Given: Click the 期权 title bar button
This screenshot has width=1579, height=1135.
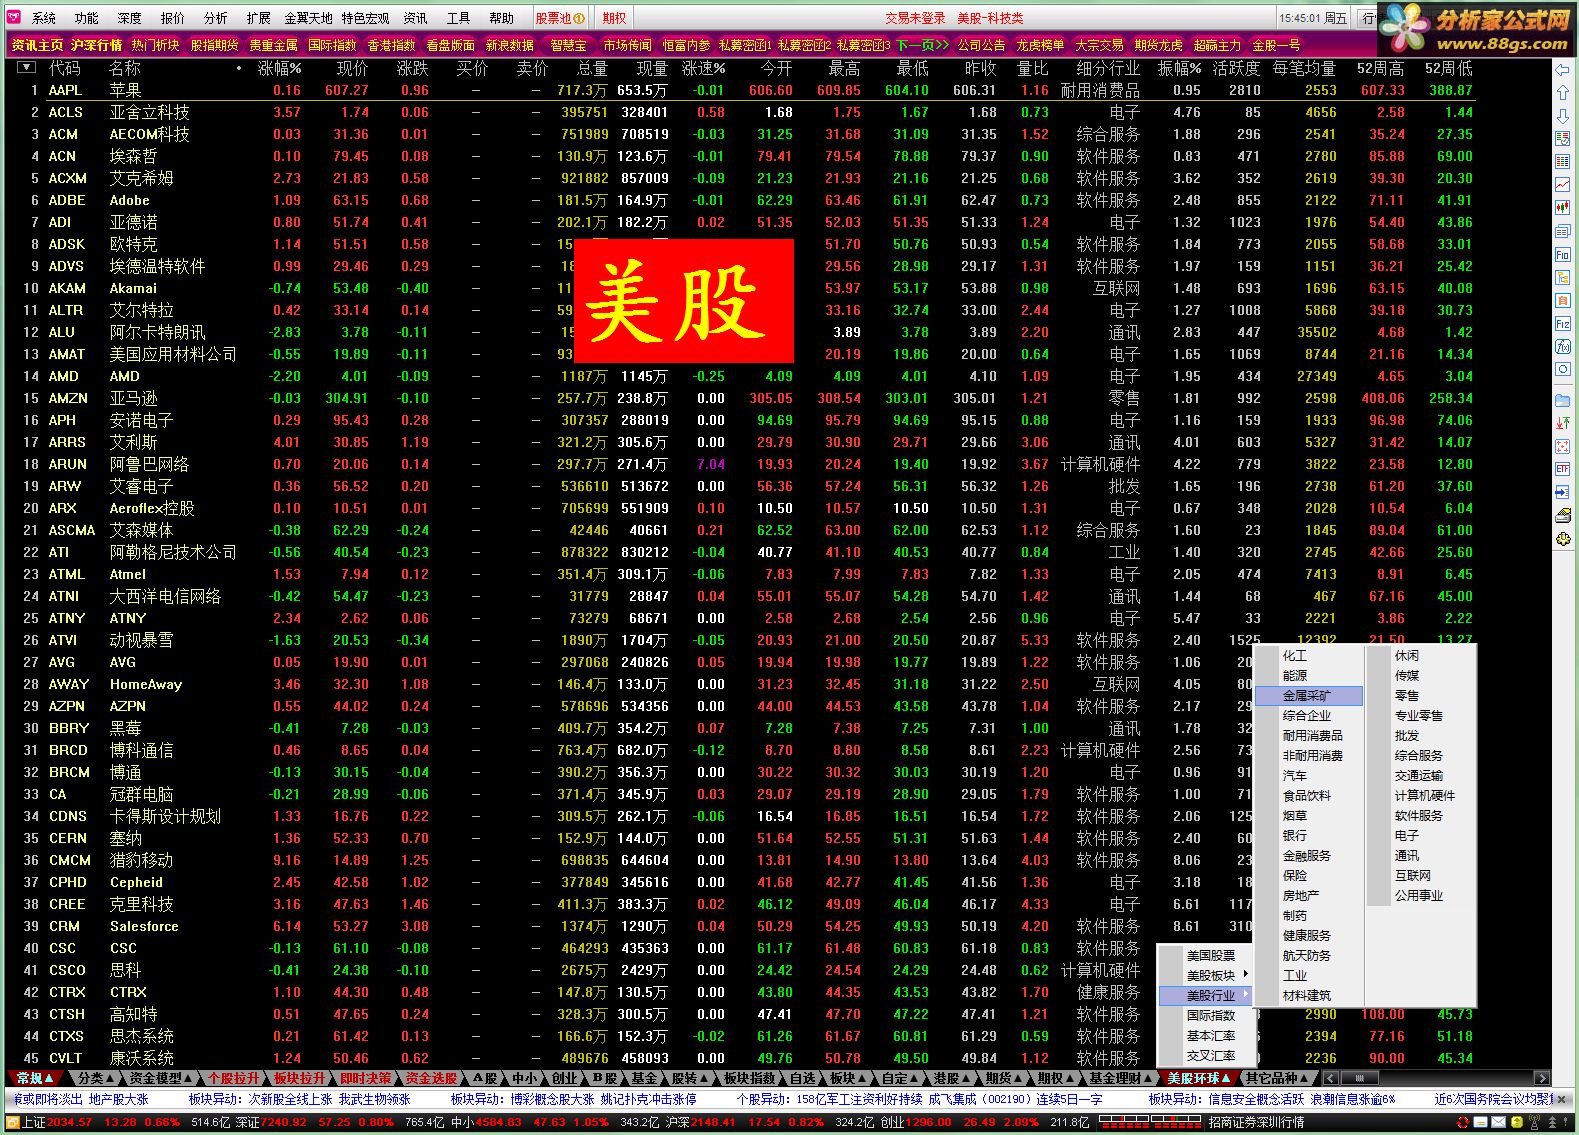Looking at the screenshot, I should (x=614, y=18).
